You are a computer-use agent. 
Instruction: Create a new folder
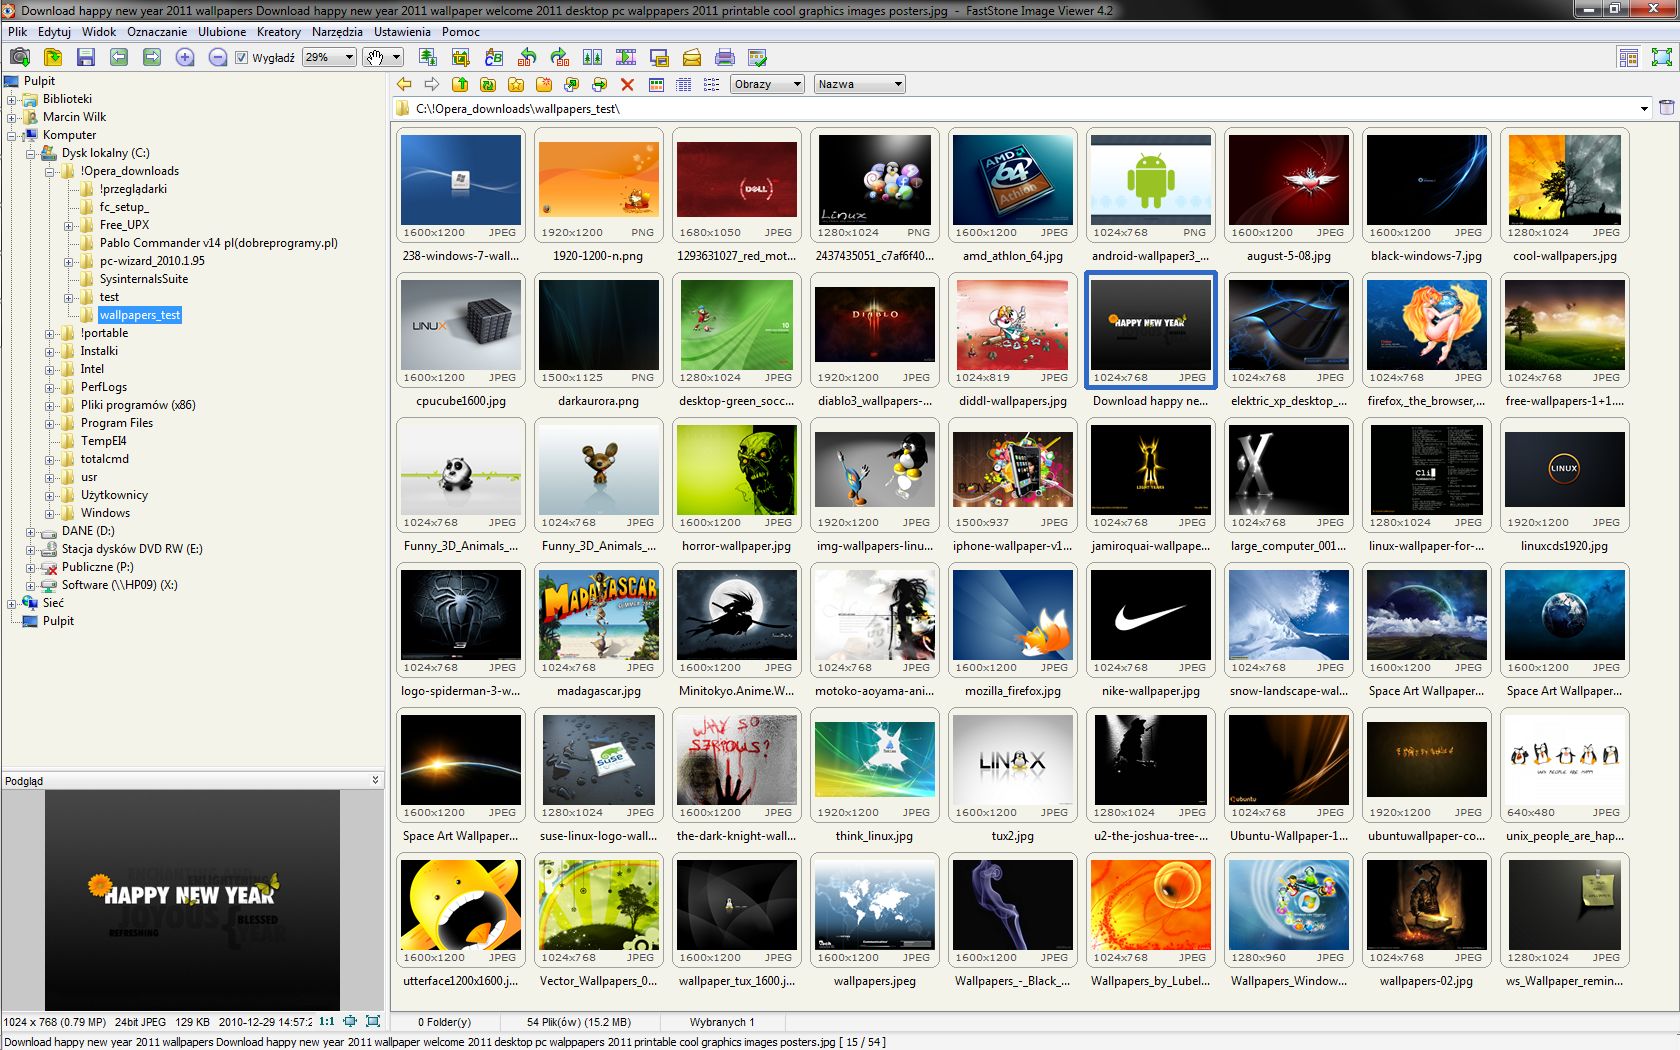pyautogui.click(x=544, y=85)
